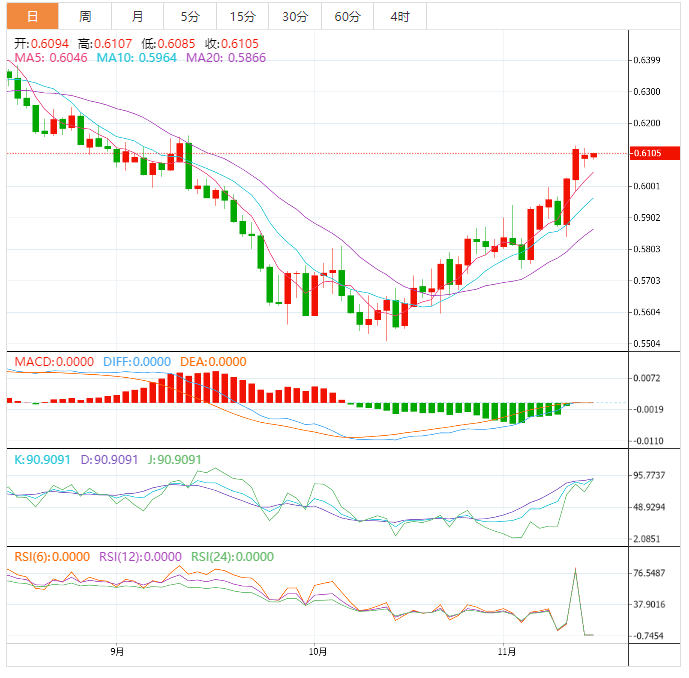Image resolution: width=689 pixels, height=678 pixels.
Task: Click the 37.9016 RSI axis label
Action: coord(649,605)
